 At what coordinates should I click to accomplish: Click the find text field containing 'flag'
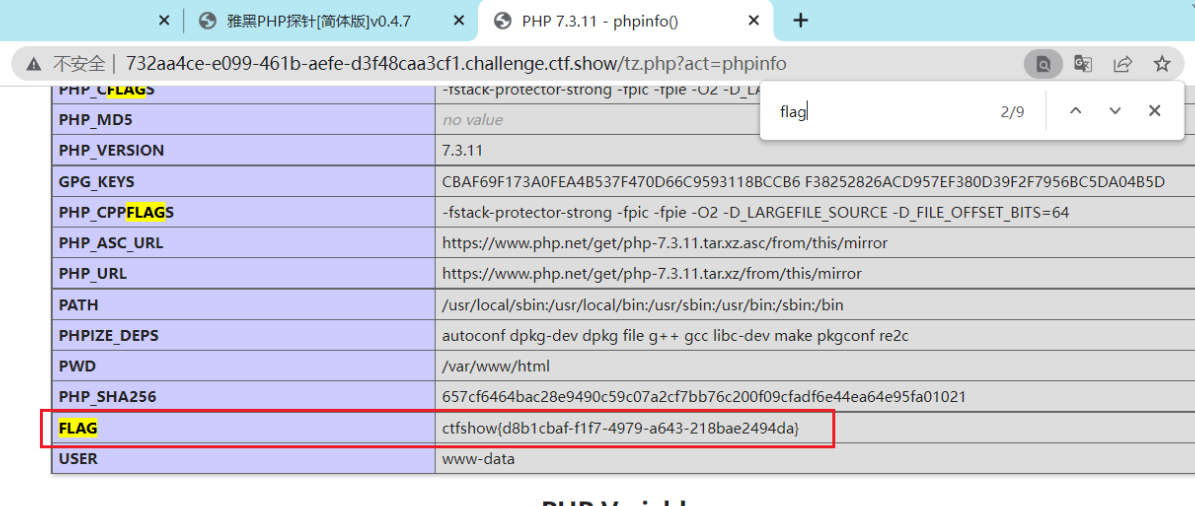[x=880, y=112]
